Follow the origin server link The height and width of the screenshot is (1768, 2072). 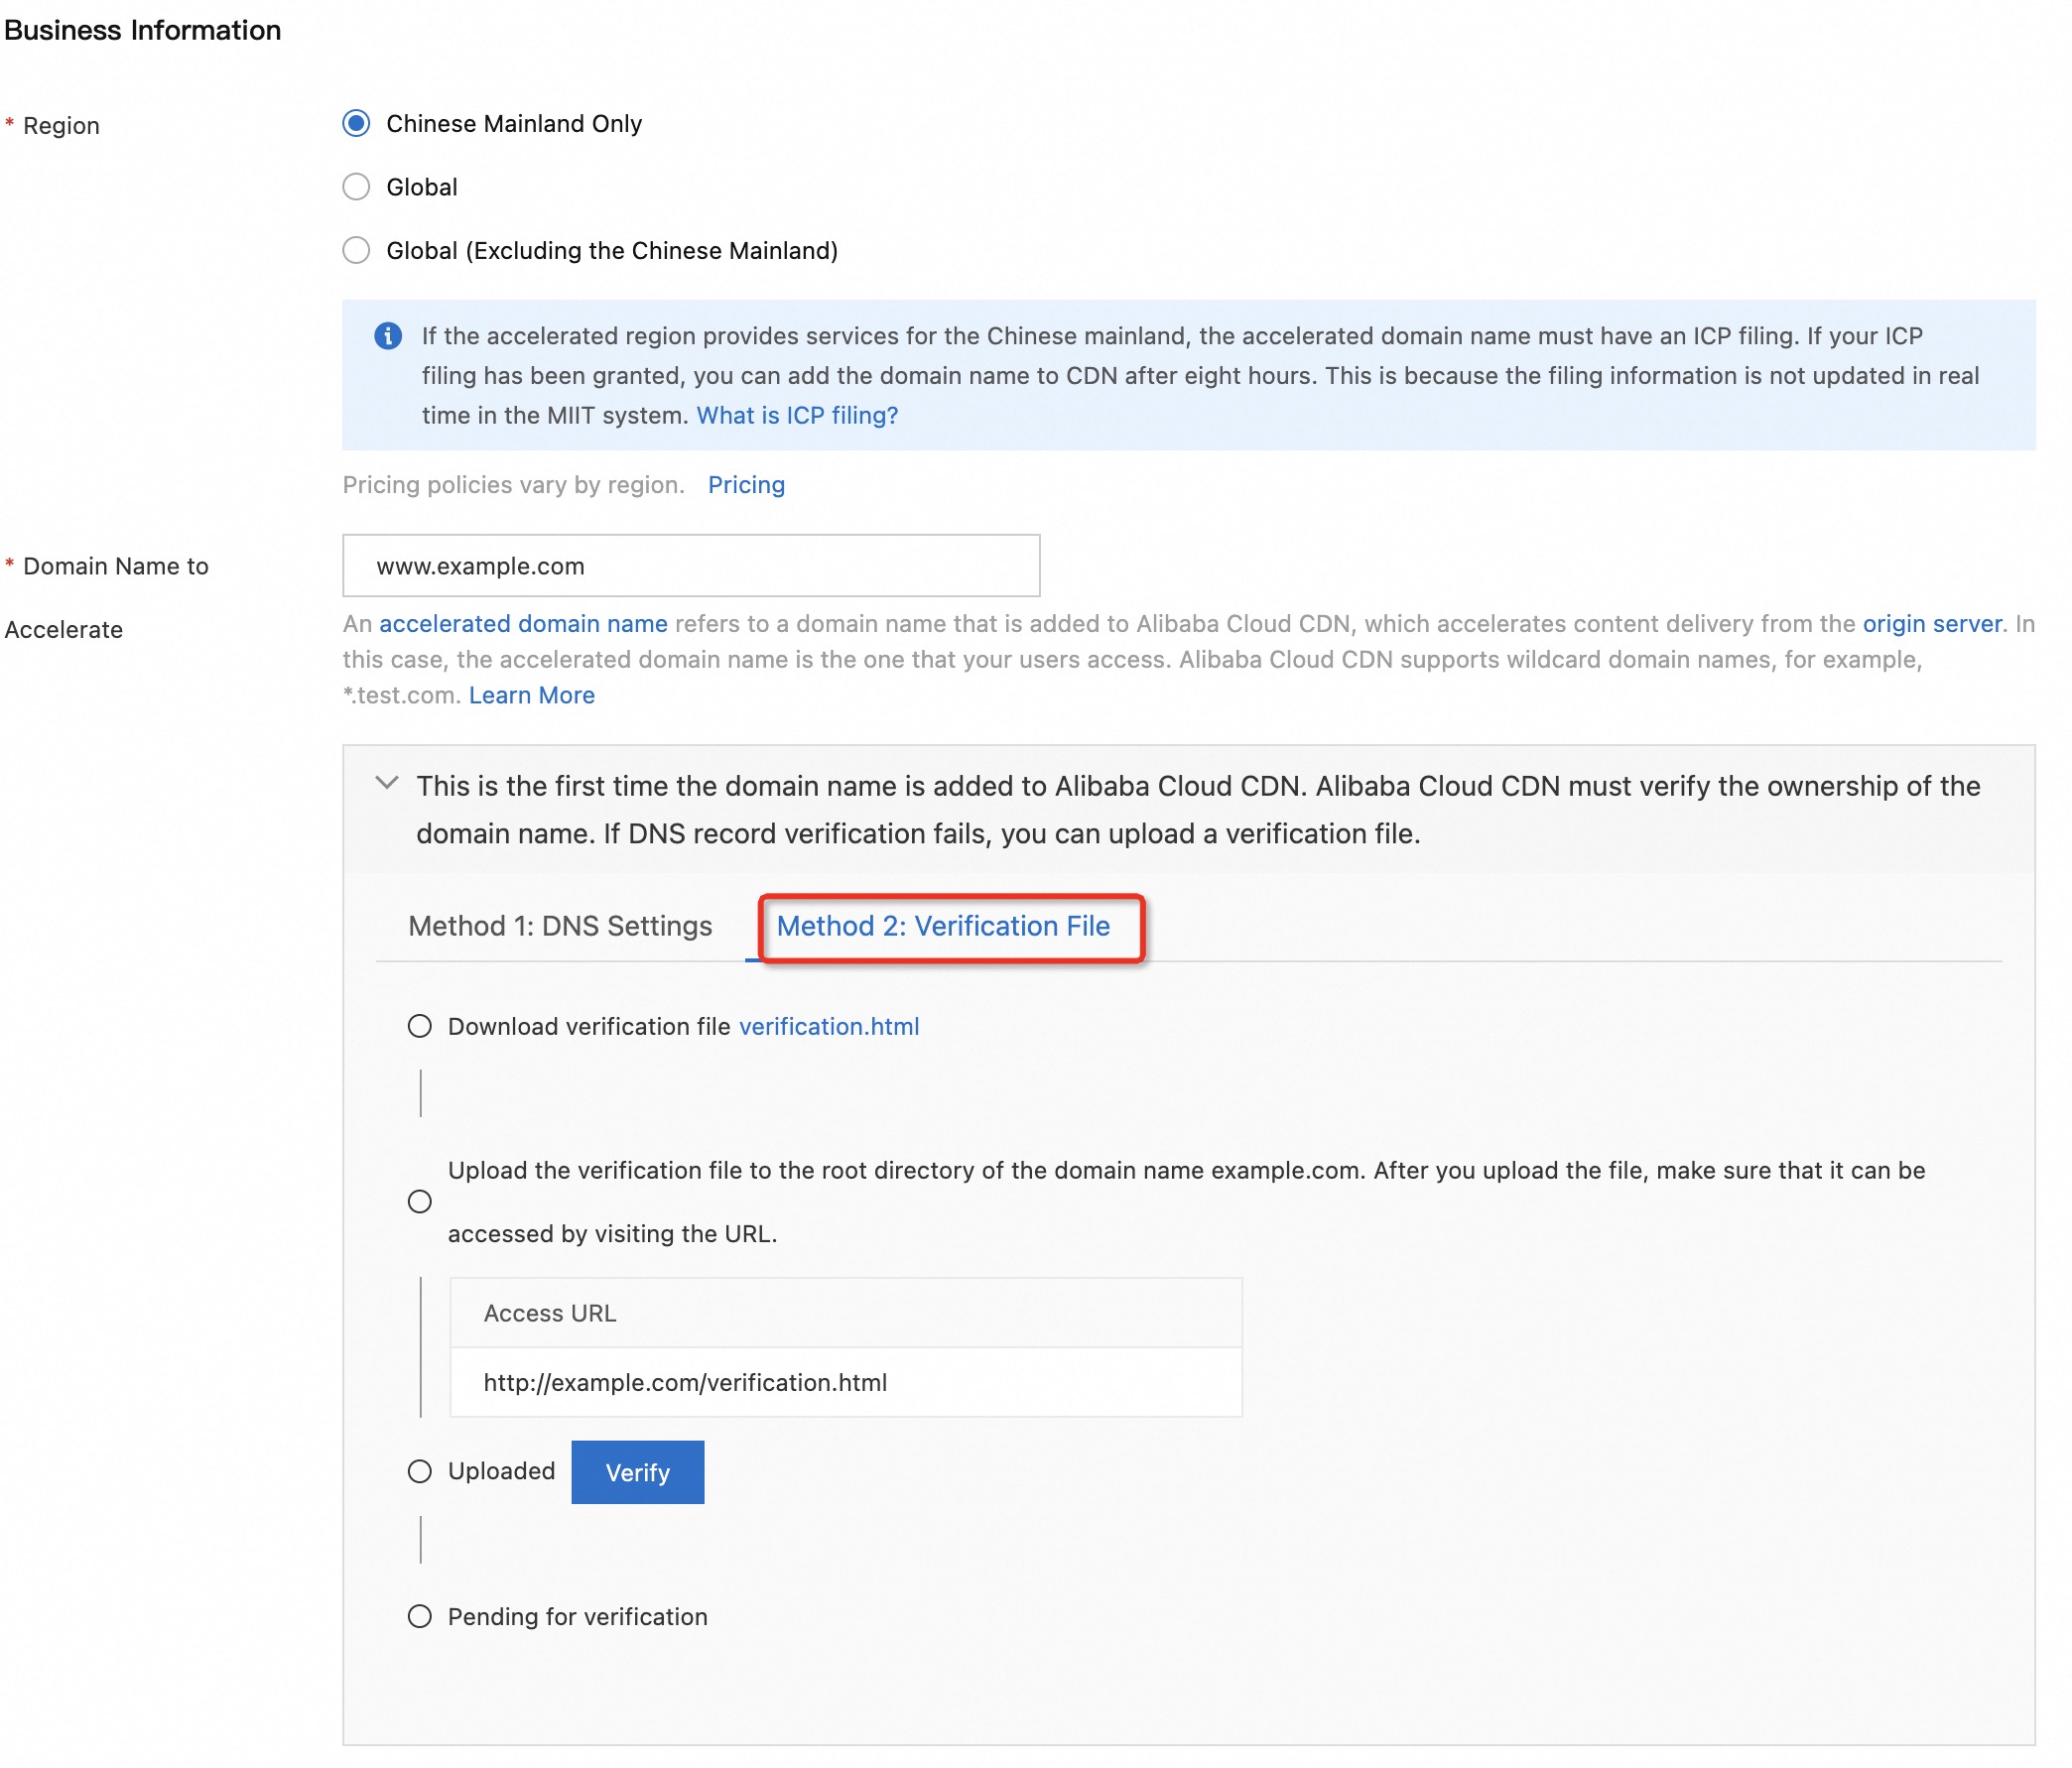[x=1931, y=624]
